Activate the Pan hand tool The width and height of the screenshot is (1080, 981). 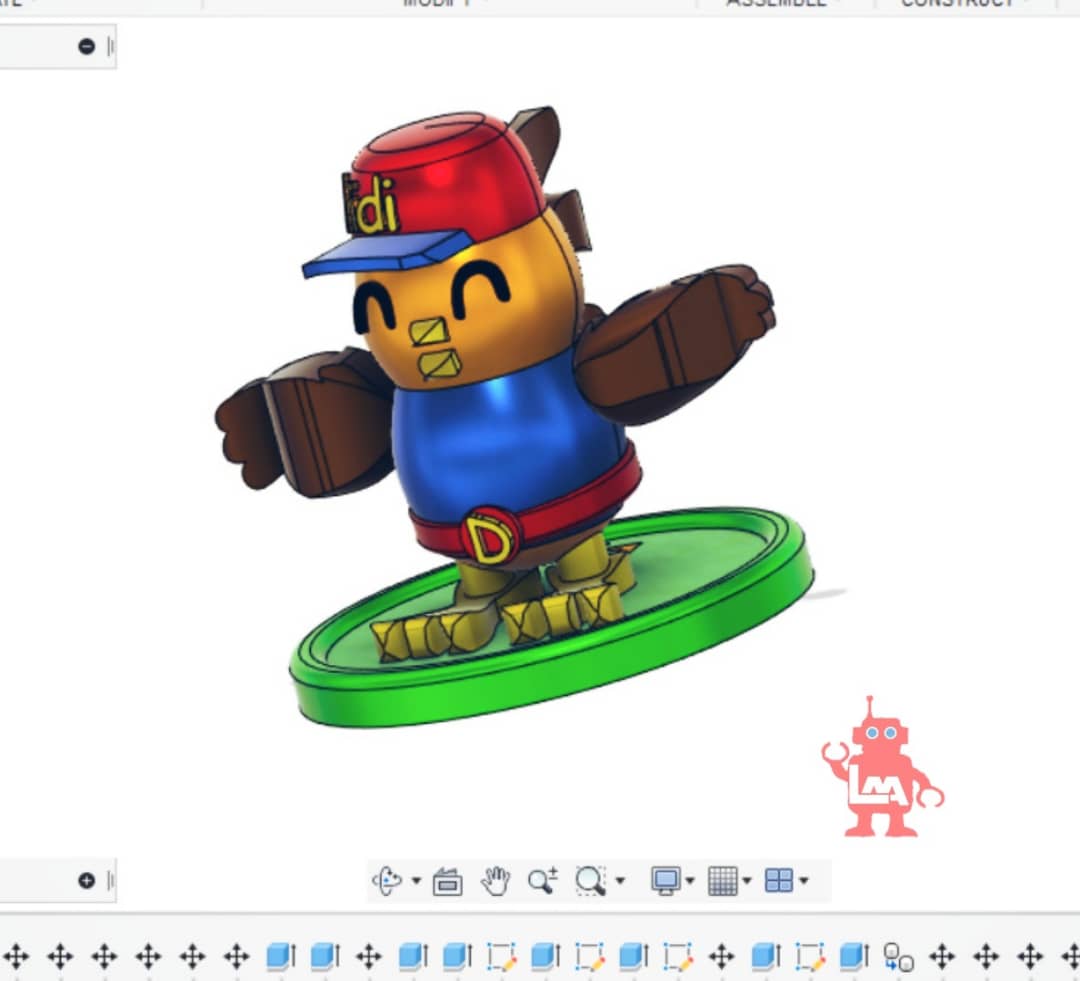pyautogui.click(x=495, y=880)
